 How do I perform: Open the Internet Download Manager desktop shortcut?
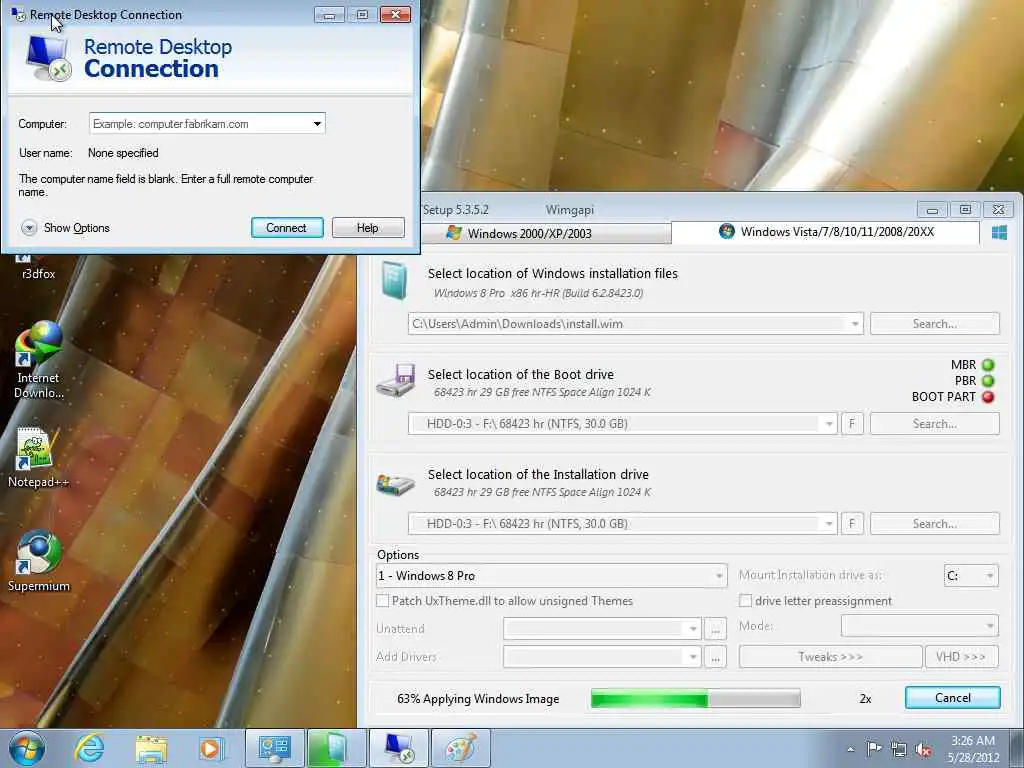39,359
